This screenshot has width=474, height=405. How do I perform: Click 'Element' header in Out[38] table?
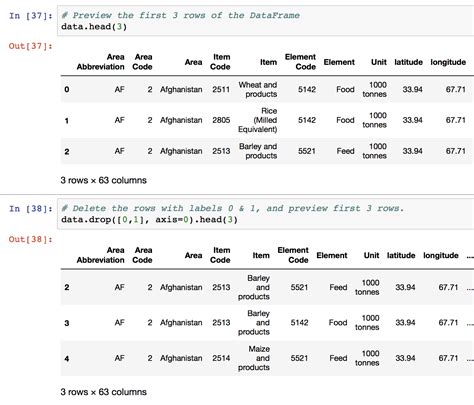pos(332,255)
